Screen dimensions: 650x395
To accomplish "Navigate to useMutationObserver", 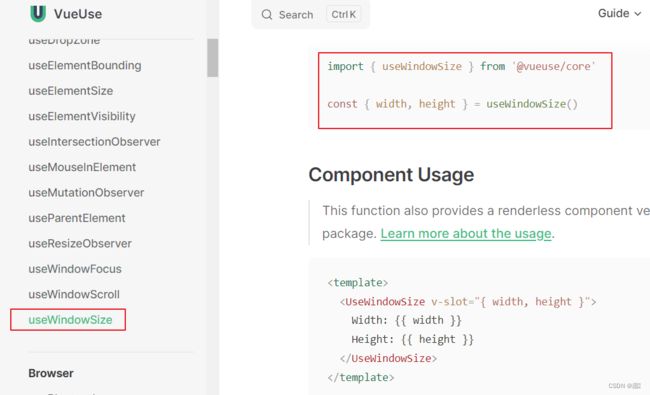I will click(x=86, y=193).
